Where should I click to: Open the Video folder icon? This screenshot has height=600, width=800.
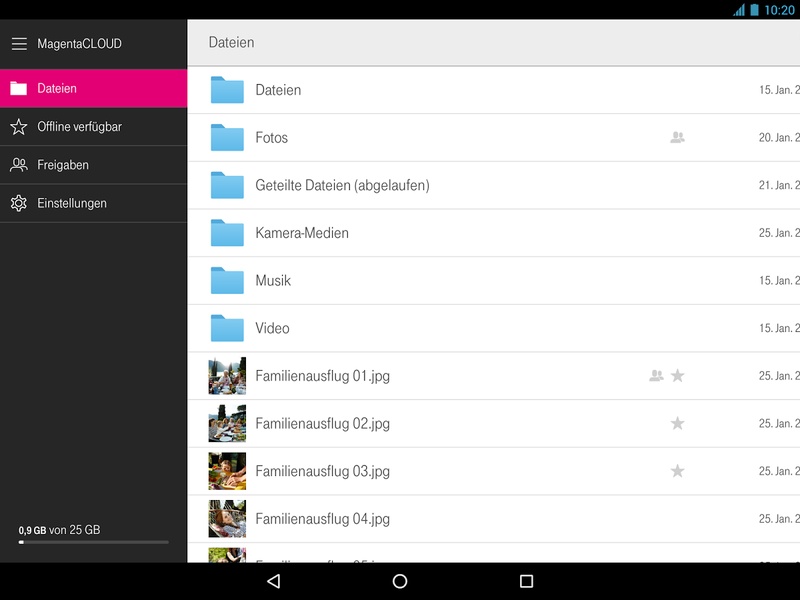[x=227, y=328]
